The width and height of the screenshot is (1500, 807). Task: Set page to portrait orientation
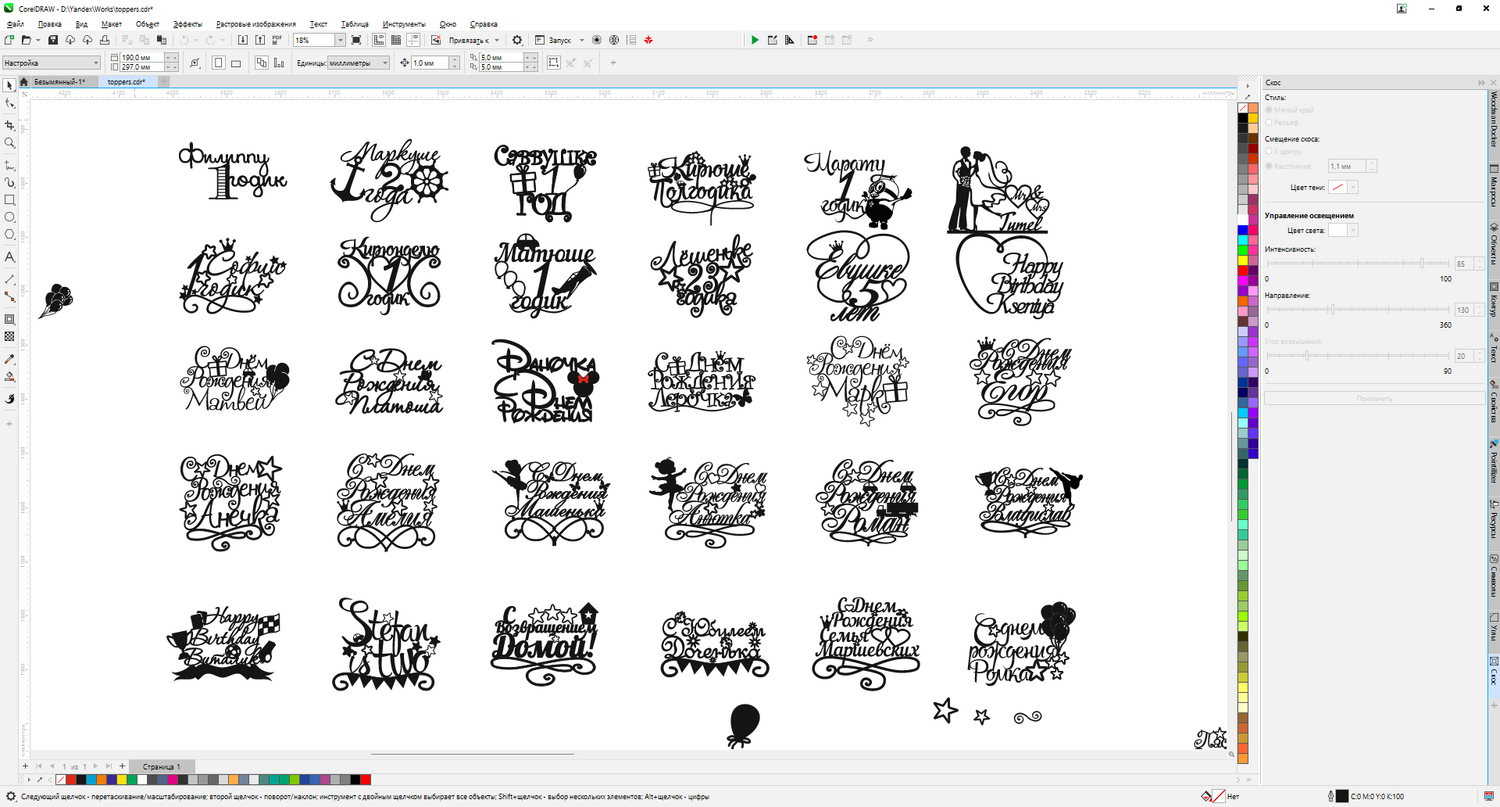tap(219, 63)
